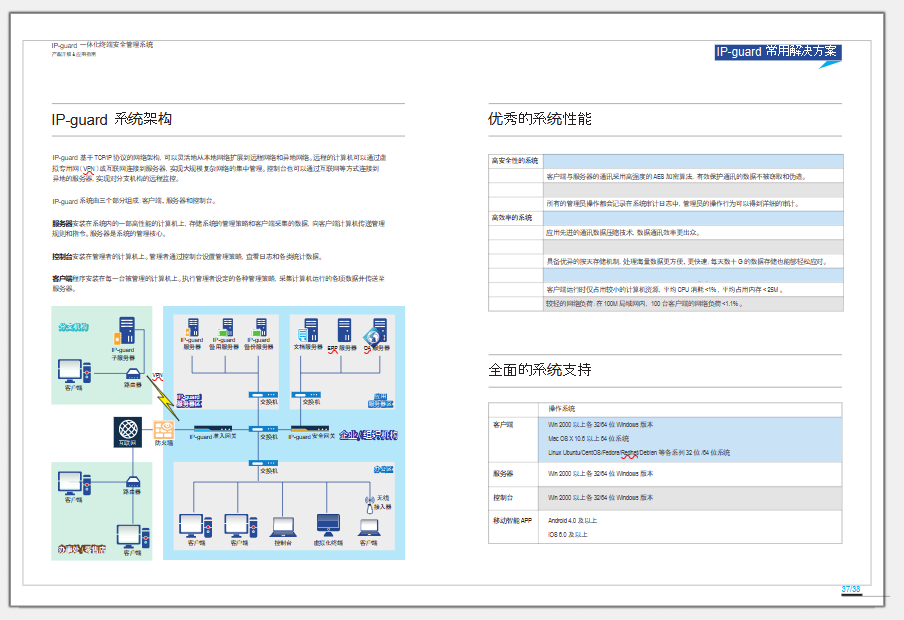The image size is (904, 620).
Task: Click the heading "全面的系统支持"
Action: click(x=540, y=370)
